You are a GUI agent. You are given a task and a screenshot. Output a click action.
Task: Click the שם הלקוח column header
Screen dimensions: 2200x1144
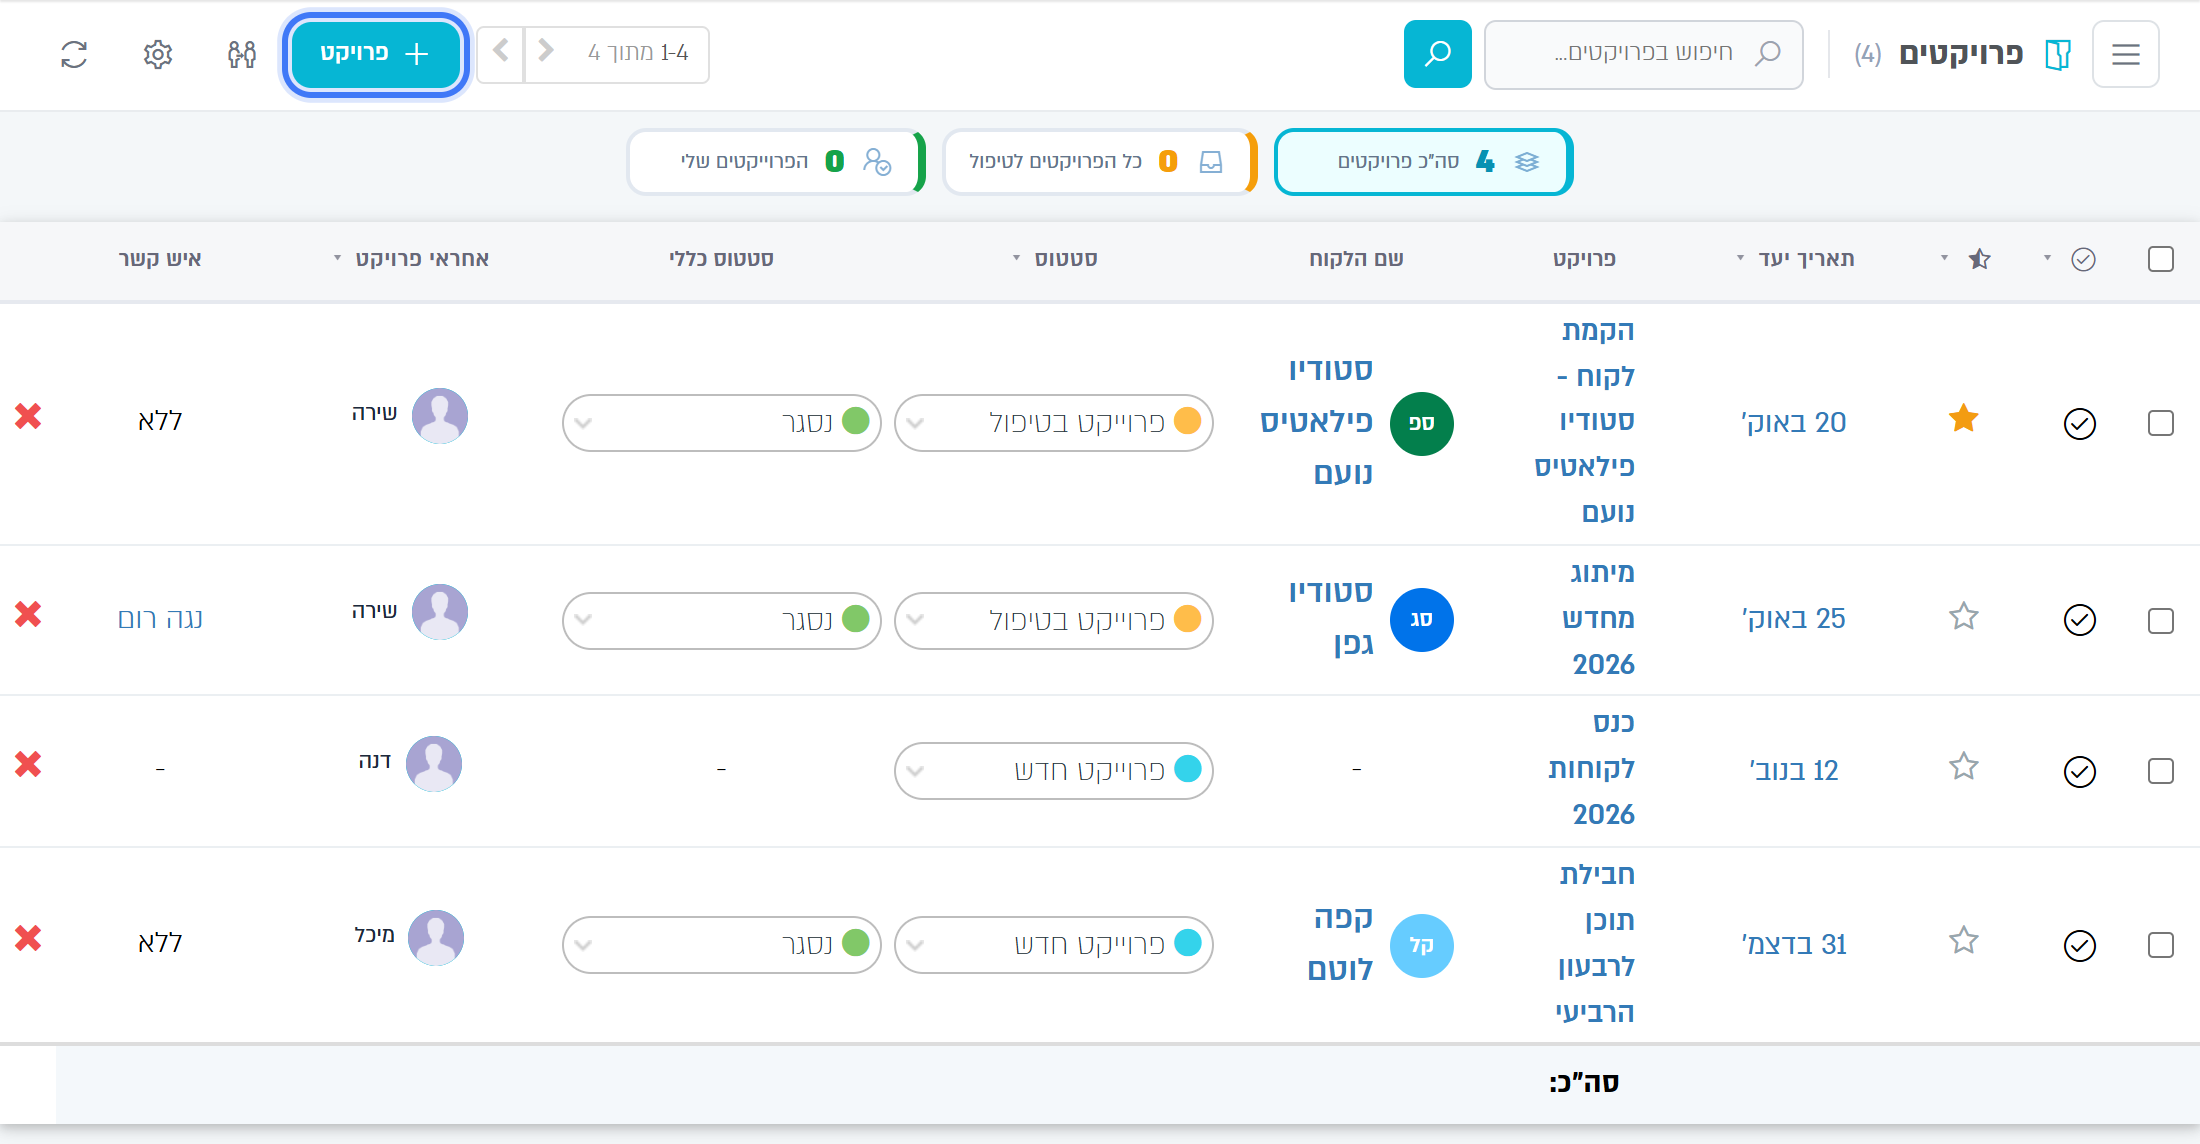click(x=1356, y=259)
